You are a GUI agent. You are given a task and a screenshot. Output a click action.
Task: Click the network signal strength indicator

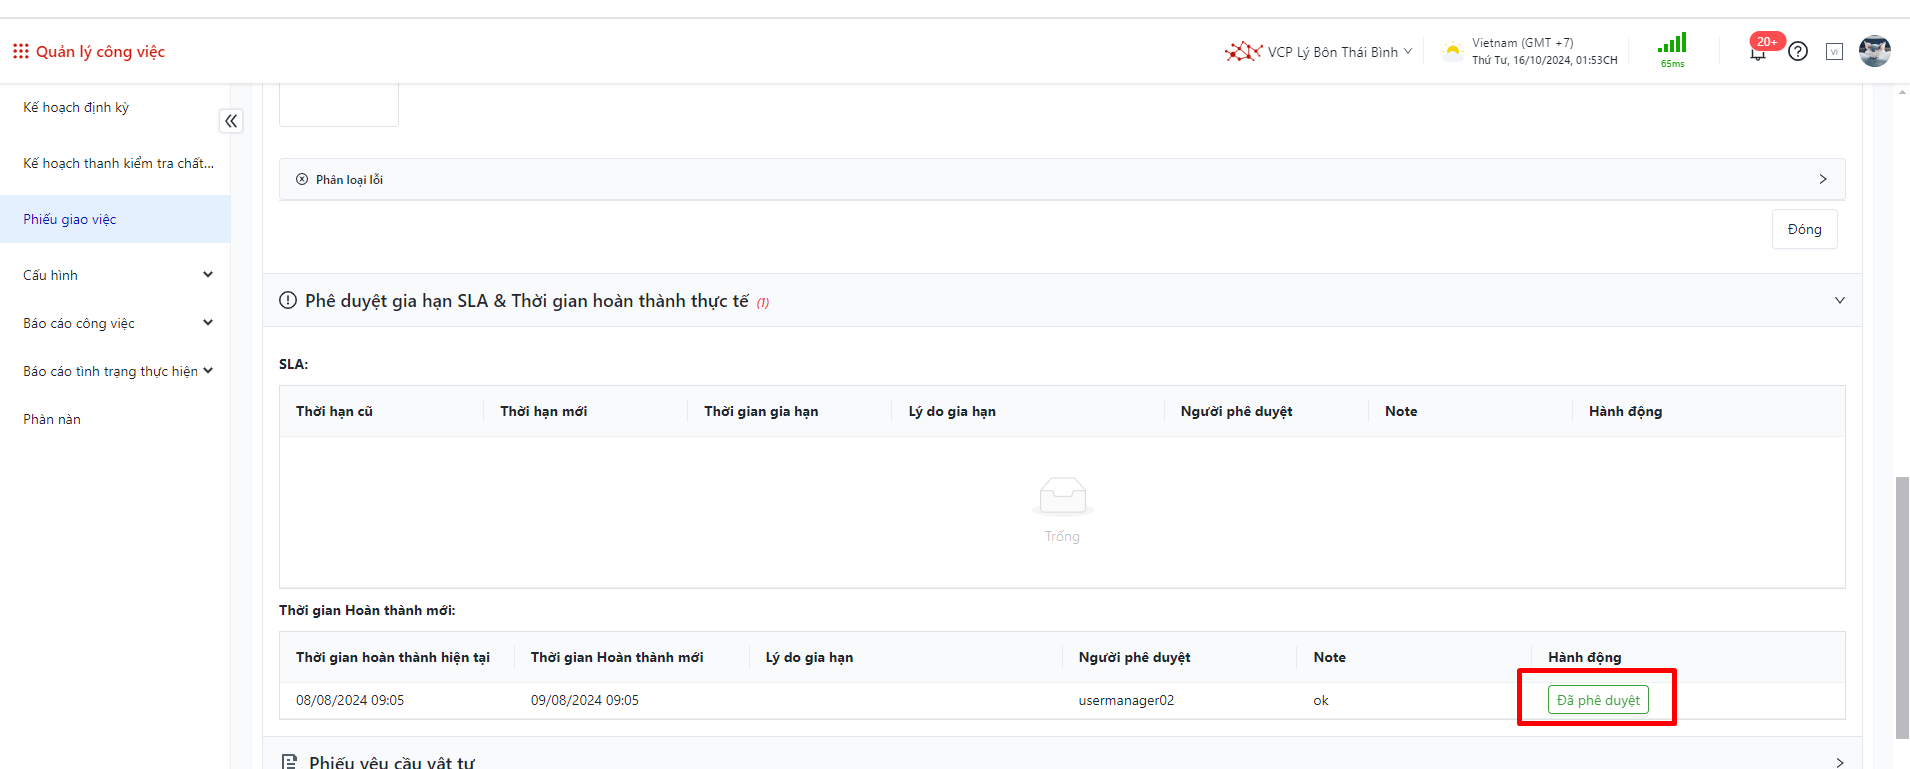1672,46
